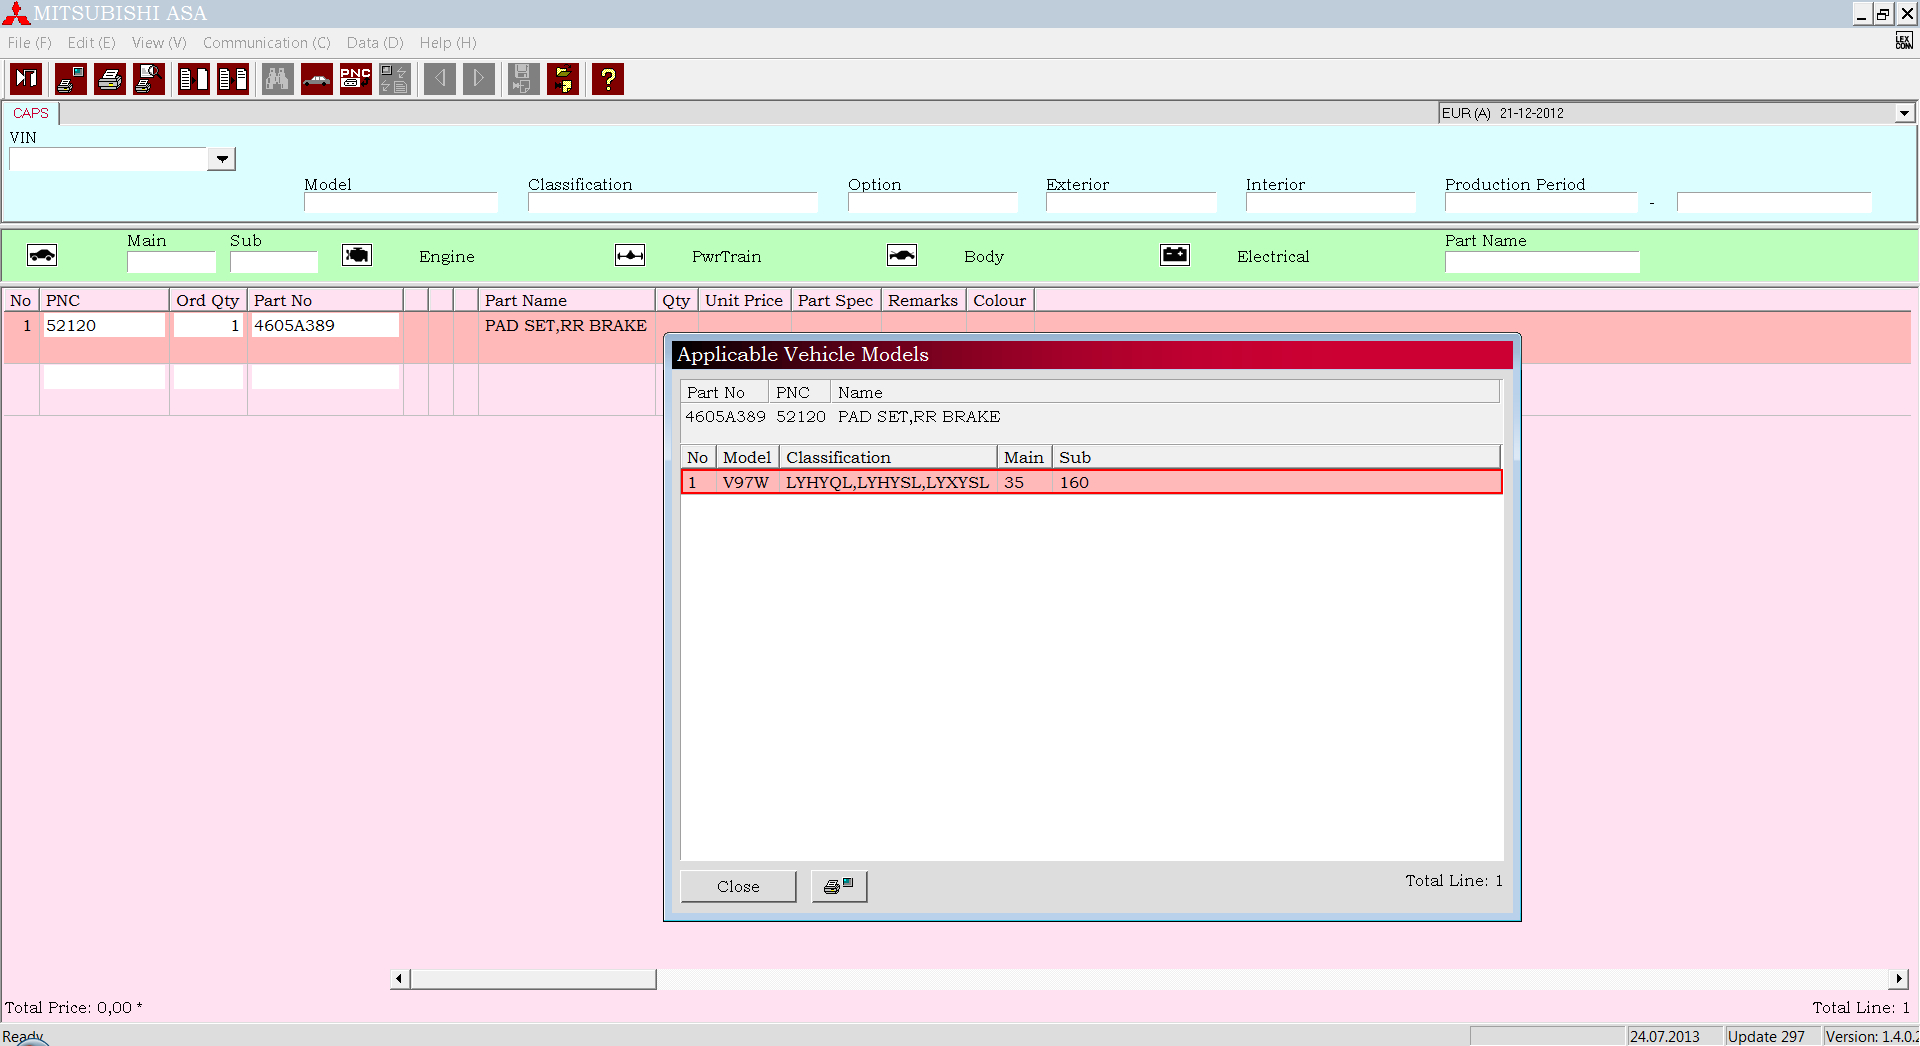Image resolution: width=1920 pixels, height=1046 pixels.
Task: Click the Part Name search field
Action: click(x=1541, y=263)
